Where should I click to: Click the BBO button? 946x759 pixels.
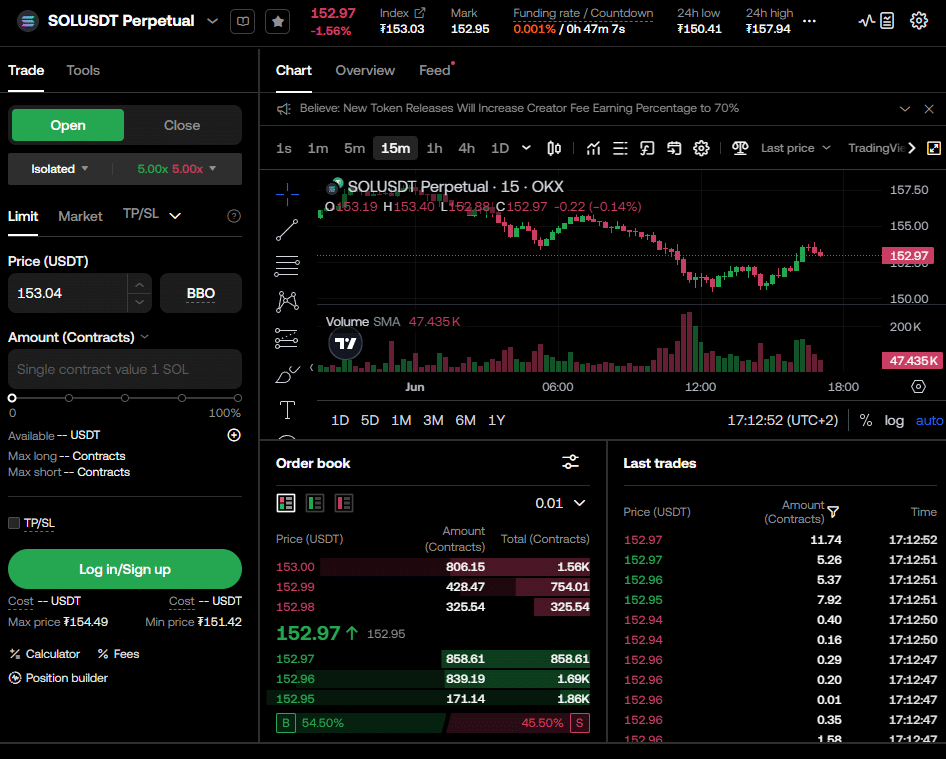point(201,293)
